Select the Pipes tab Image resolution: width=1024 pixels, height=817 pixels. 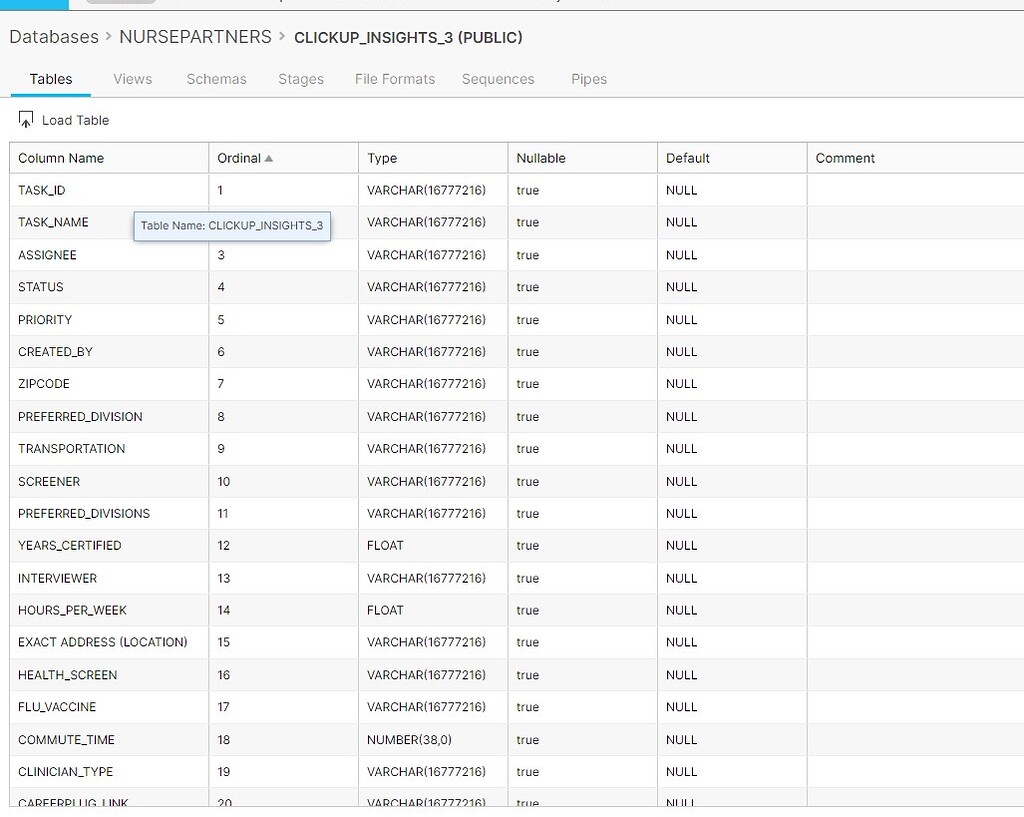(589, 79)
